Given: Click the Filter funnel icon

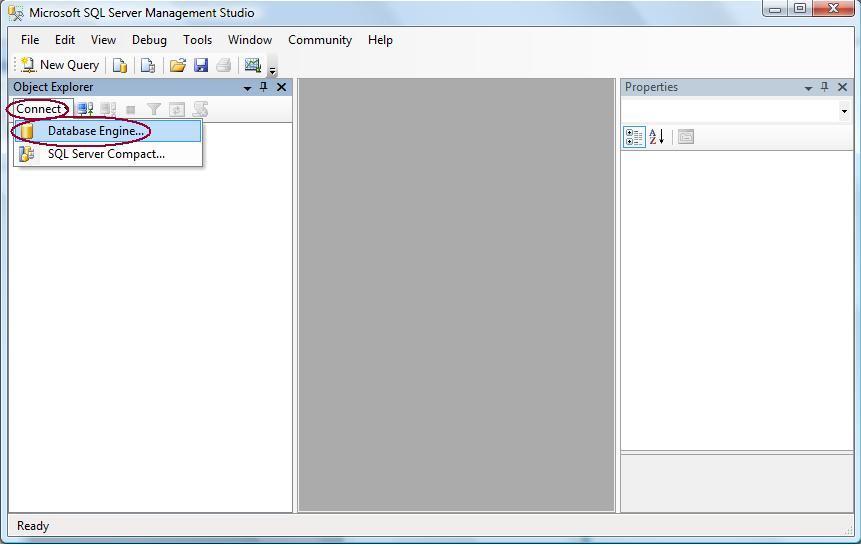Looking at the screenshot, I should click(x=154, y=109).
